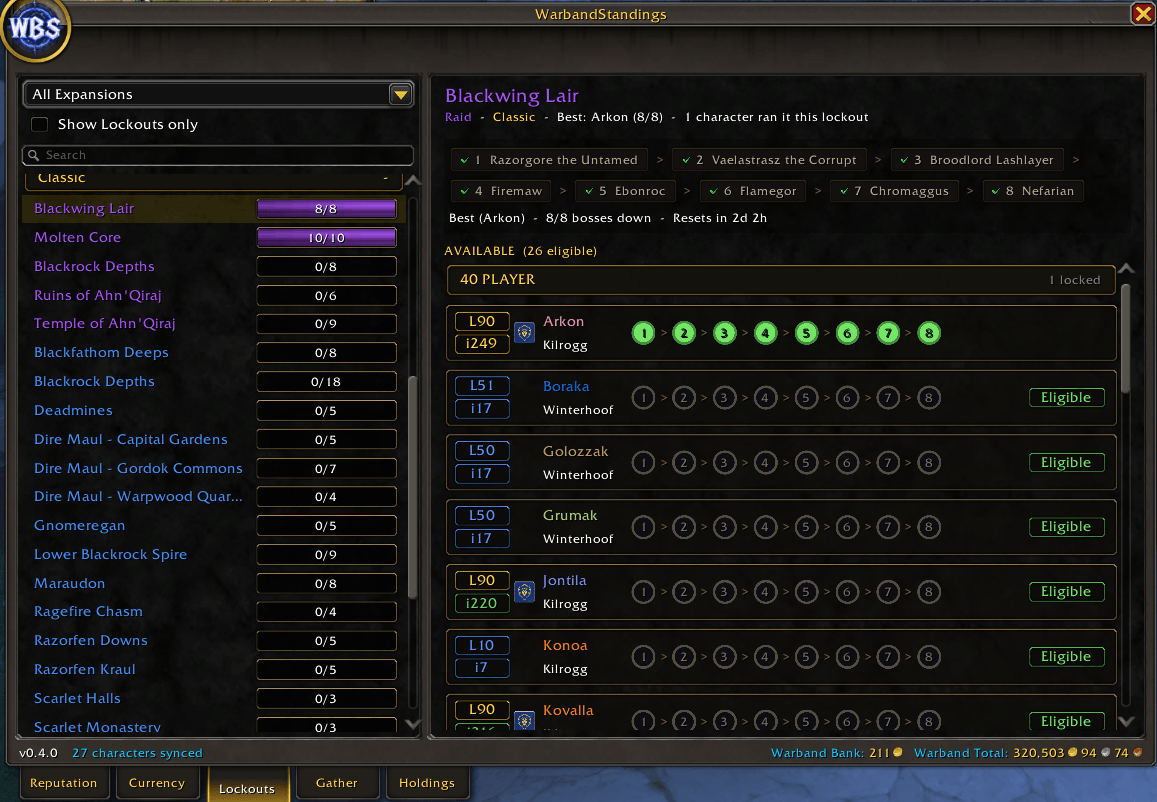
Task: Click the search magnifier icon
Action: tap(33, 155)
